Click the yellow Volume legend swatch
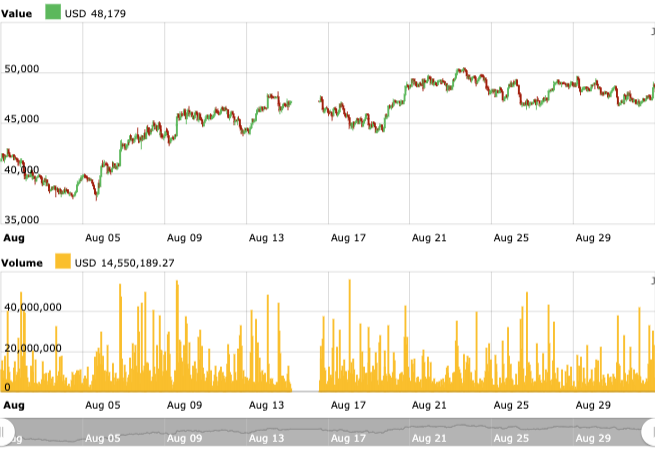655x449 pixels. tap(62, 262)
